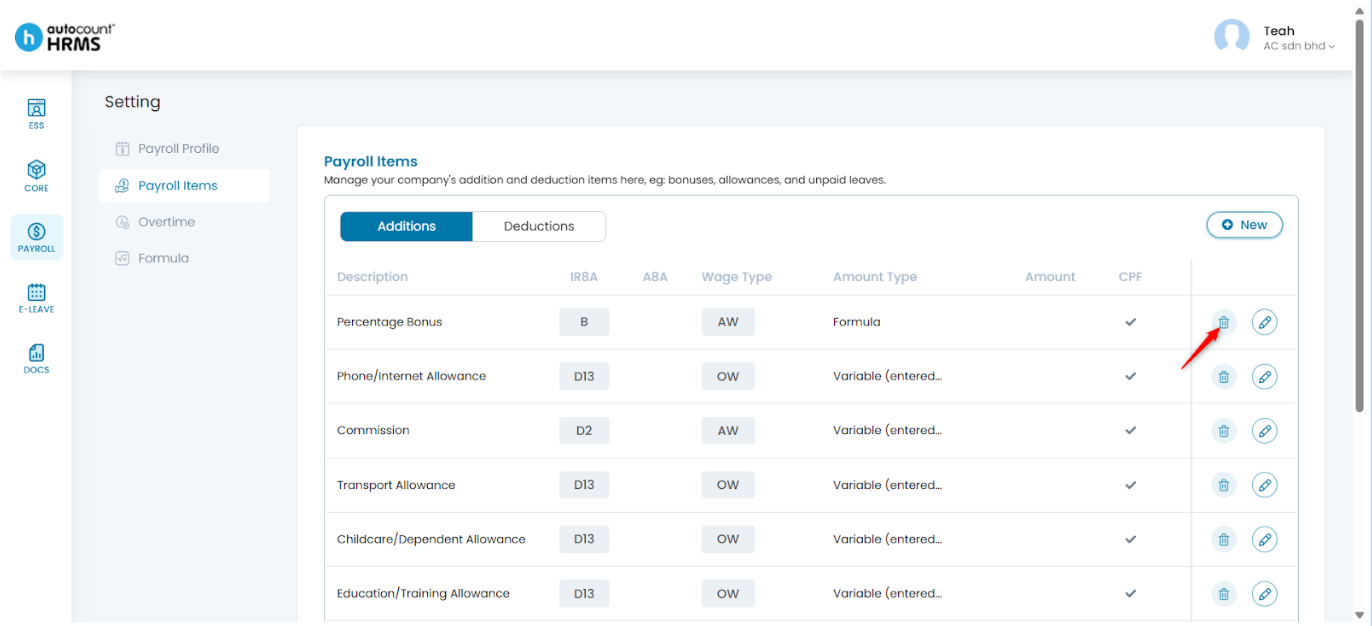The image size is (1372, 626).
Task: Click the Amount column header
Action: (1050, 277)
